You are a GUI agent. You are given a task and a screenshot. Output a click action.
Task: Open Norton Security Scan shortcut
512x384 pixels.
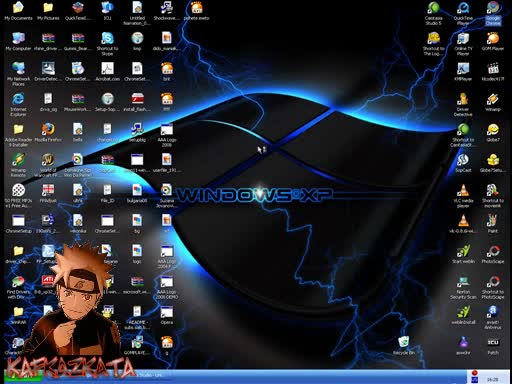click(463, 287)
